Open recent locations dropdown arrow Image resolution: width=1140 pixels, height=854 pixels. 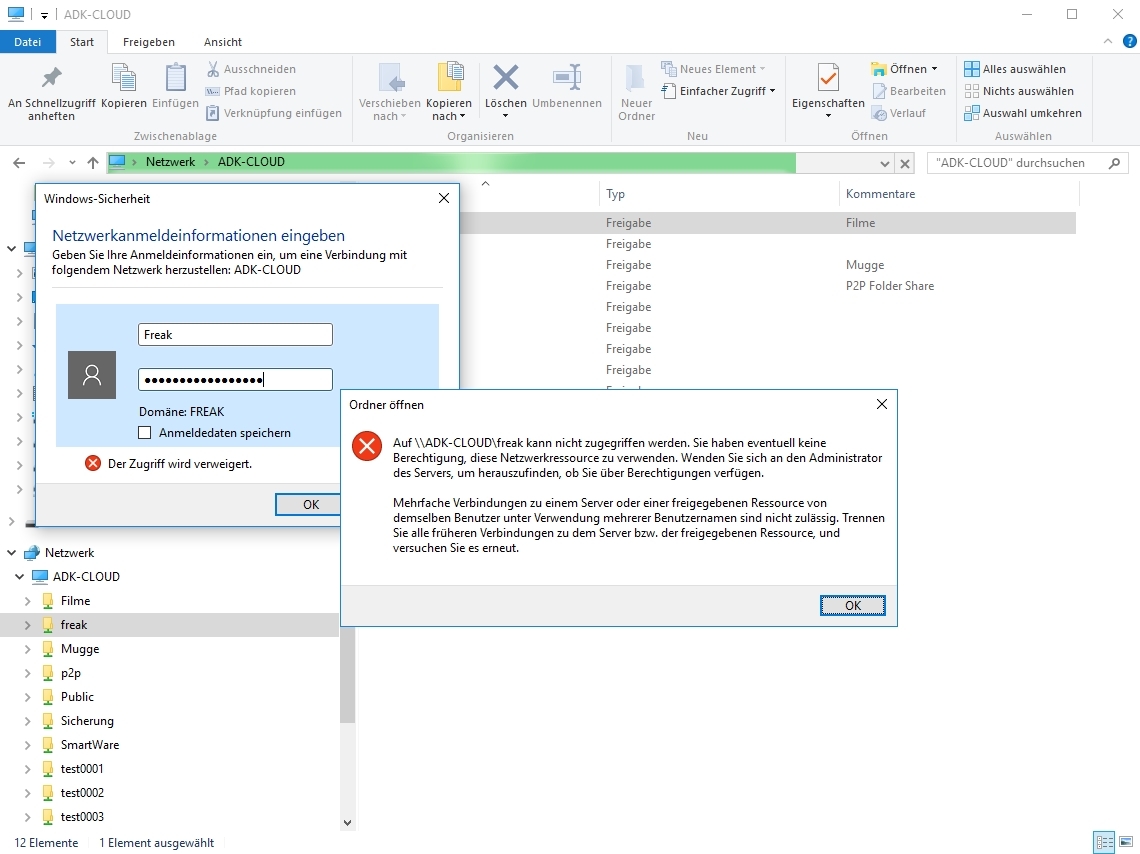(x=72, y=163)
